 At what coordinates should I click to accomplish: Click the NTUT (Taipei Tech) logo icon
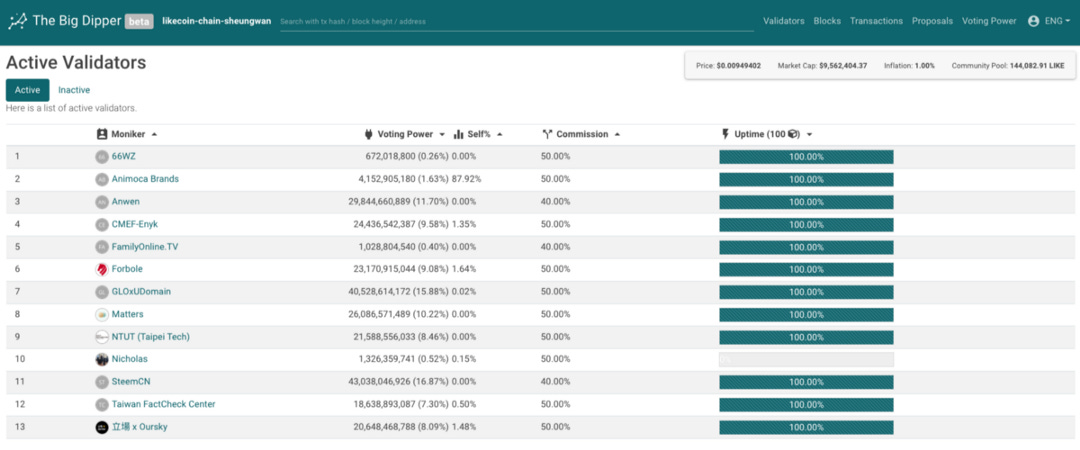(x=102, y=337)
